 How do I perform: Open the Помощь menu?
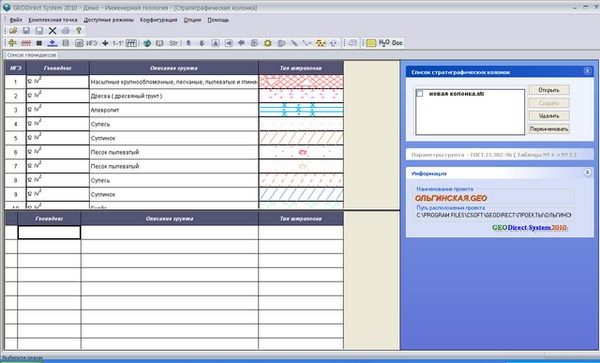point(218,20)
